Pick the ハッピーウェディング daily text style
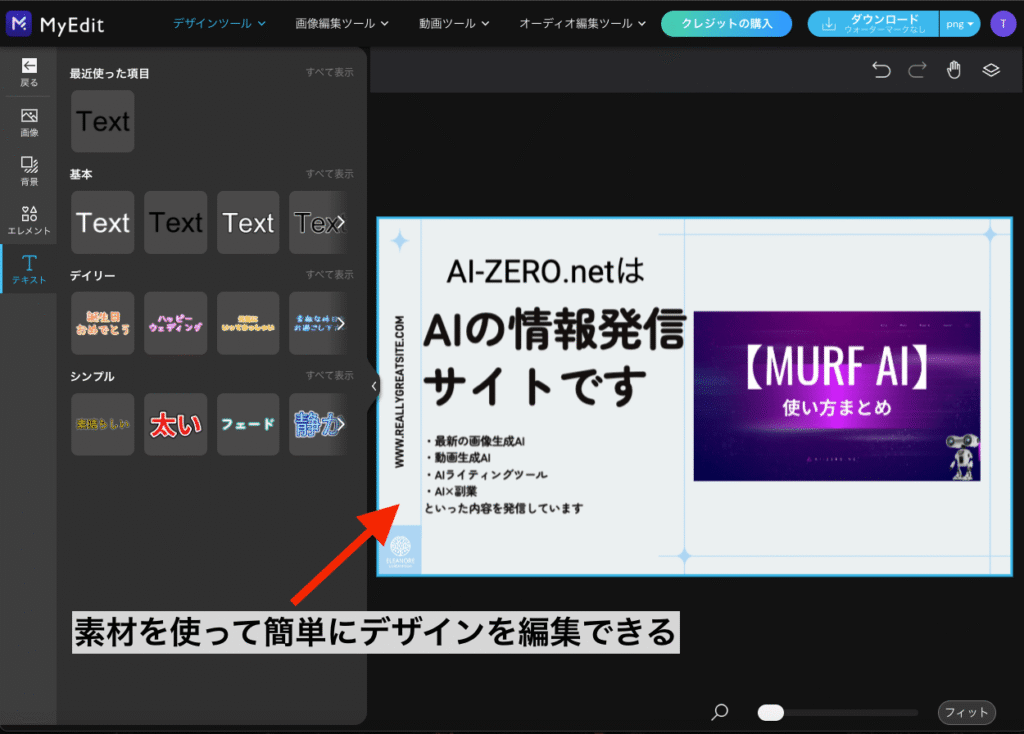The image size is (1024, 734). coord(176,323)
